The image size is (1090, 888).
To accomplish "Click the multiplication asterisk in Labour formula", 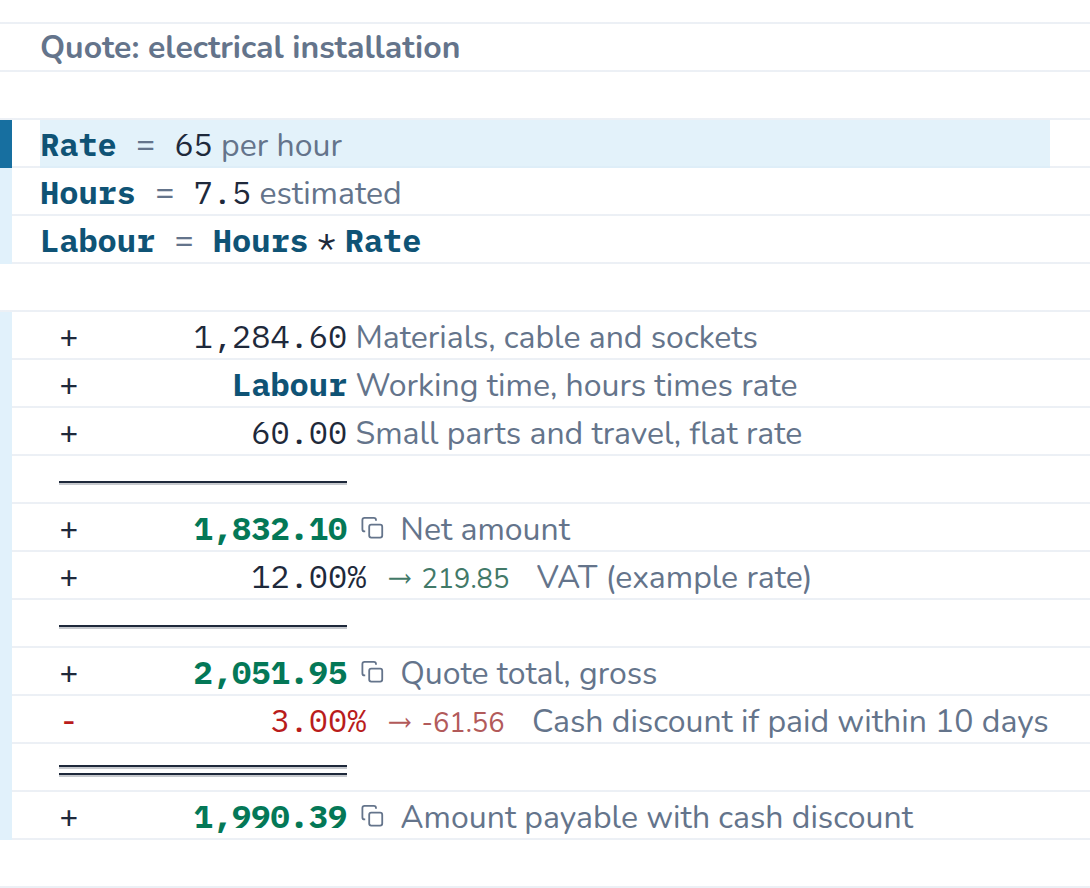I will pyautogui.click(x=326, y=243).
